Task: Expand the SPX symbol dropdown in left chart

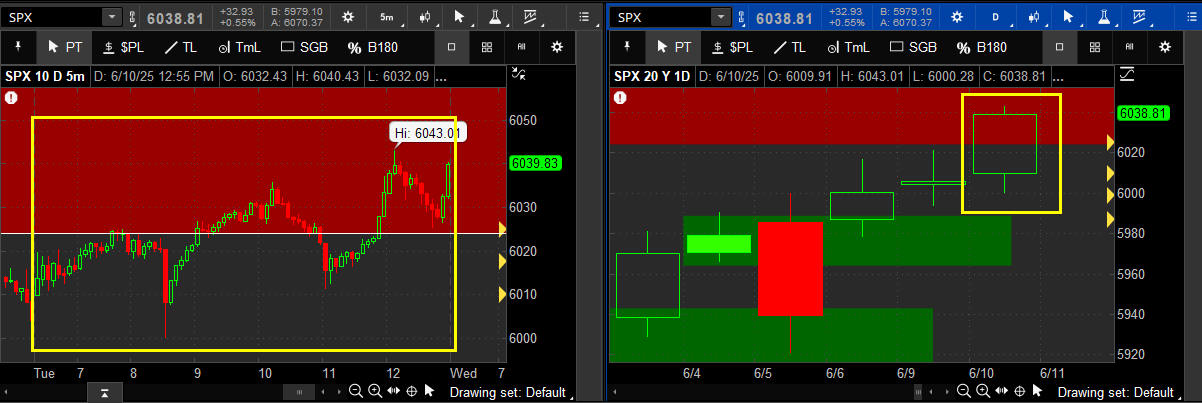Action: [112, 17]
